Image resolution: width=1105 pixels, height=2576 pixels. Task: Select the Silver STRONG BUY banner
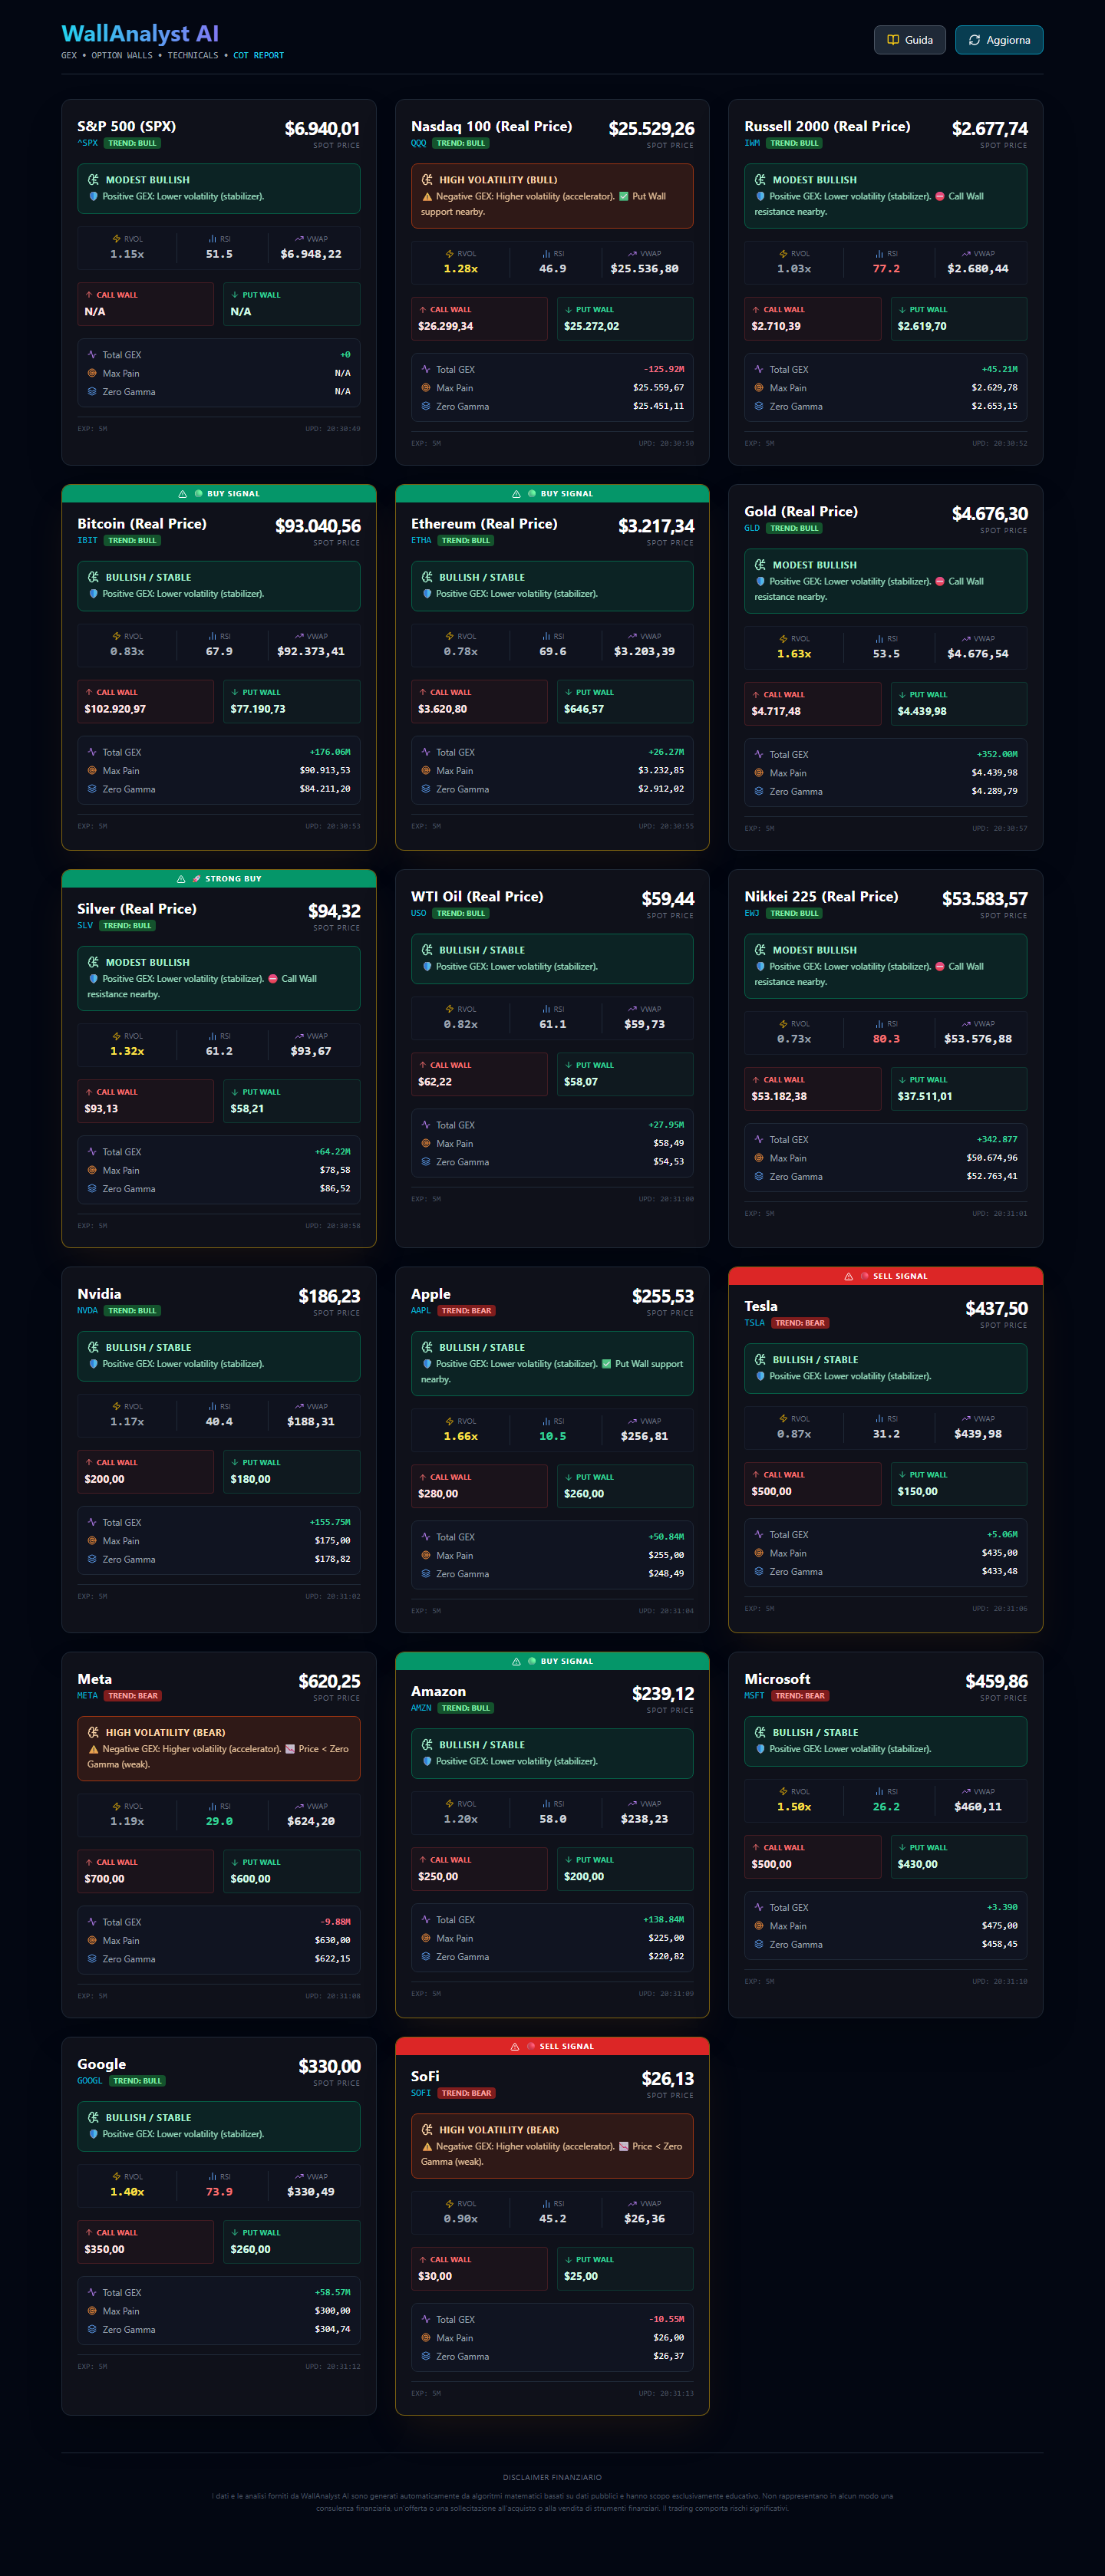click(219, 879)
